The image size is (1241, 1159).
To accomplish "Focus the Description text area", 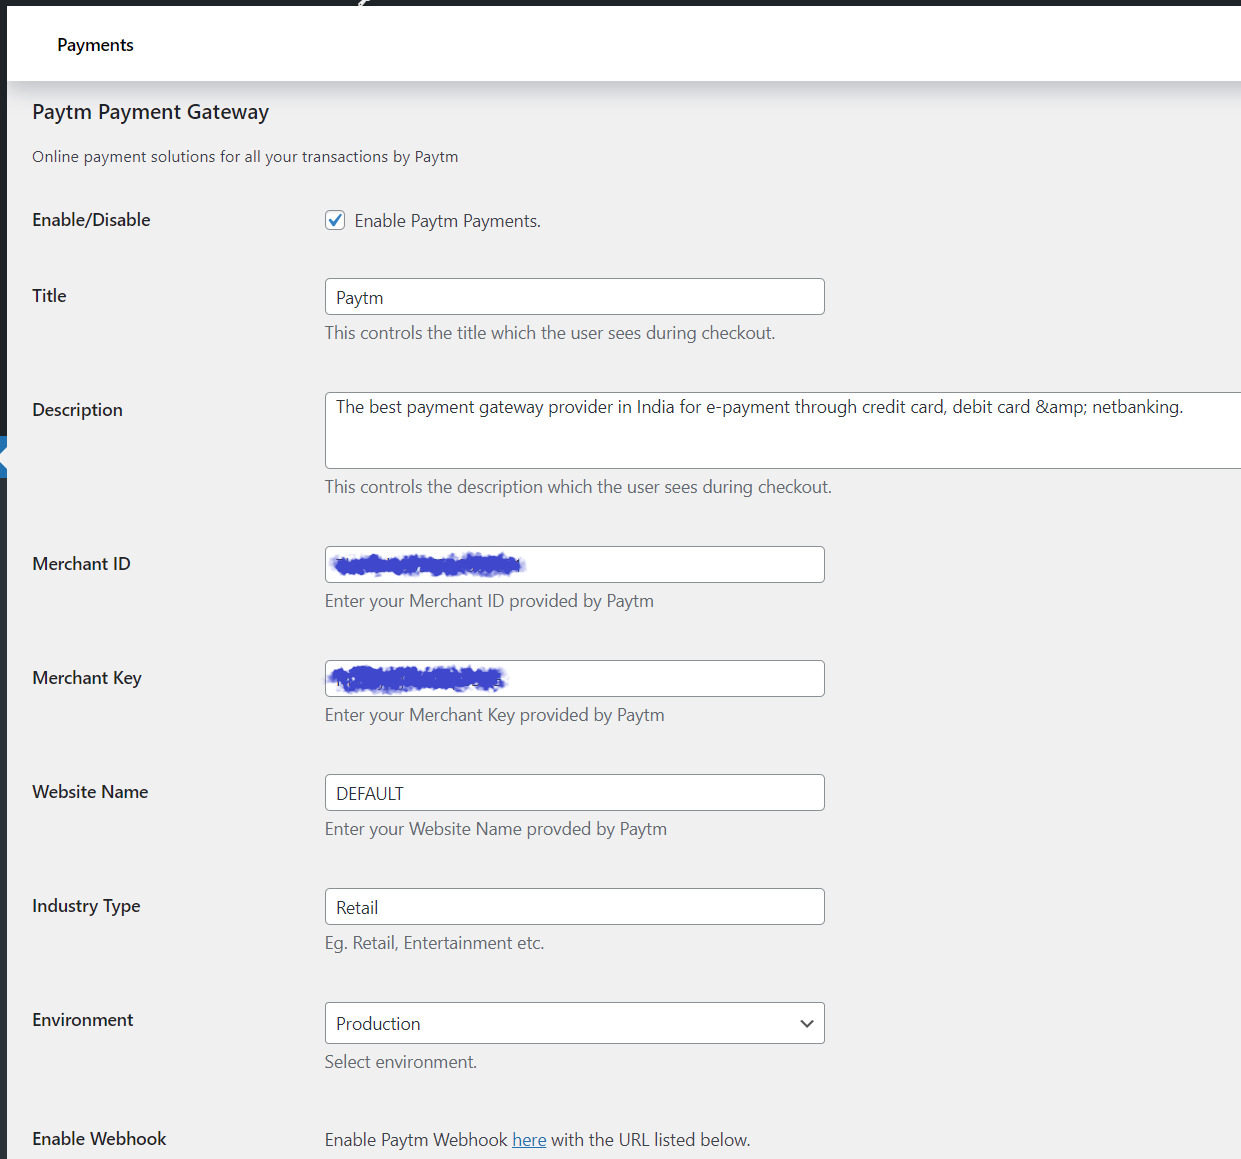I will 783,430.
